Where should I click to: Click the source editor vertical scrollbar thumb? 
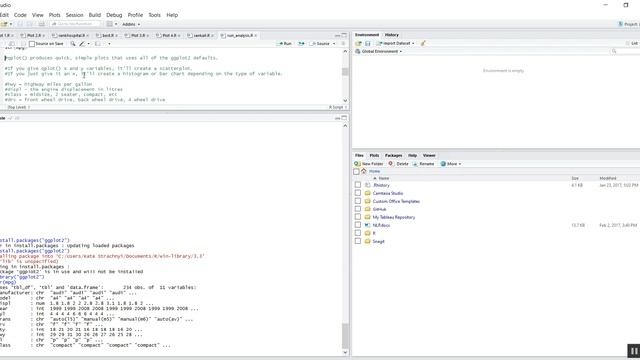(x=345, y=72)
